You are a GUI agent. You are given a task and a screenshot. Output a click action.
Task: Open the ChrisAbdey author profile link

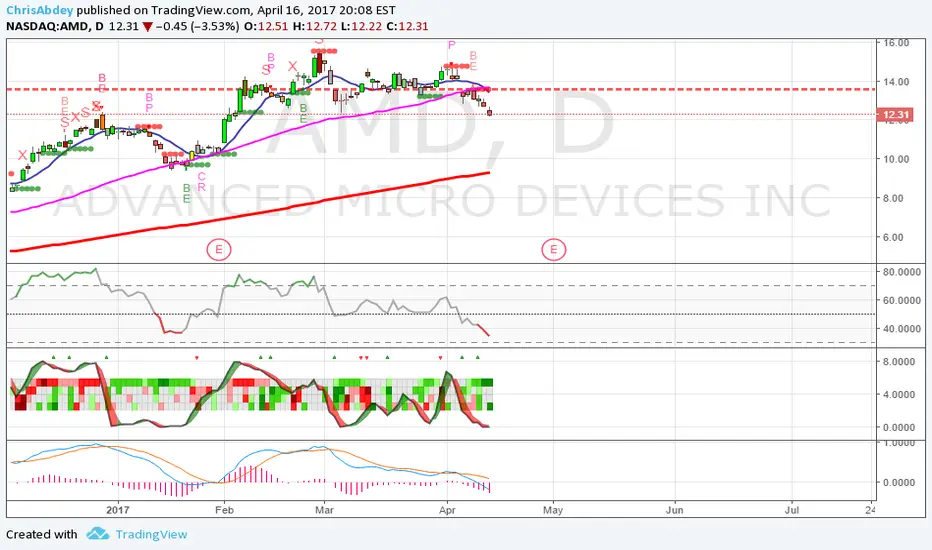tap(40, 10)
